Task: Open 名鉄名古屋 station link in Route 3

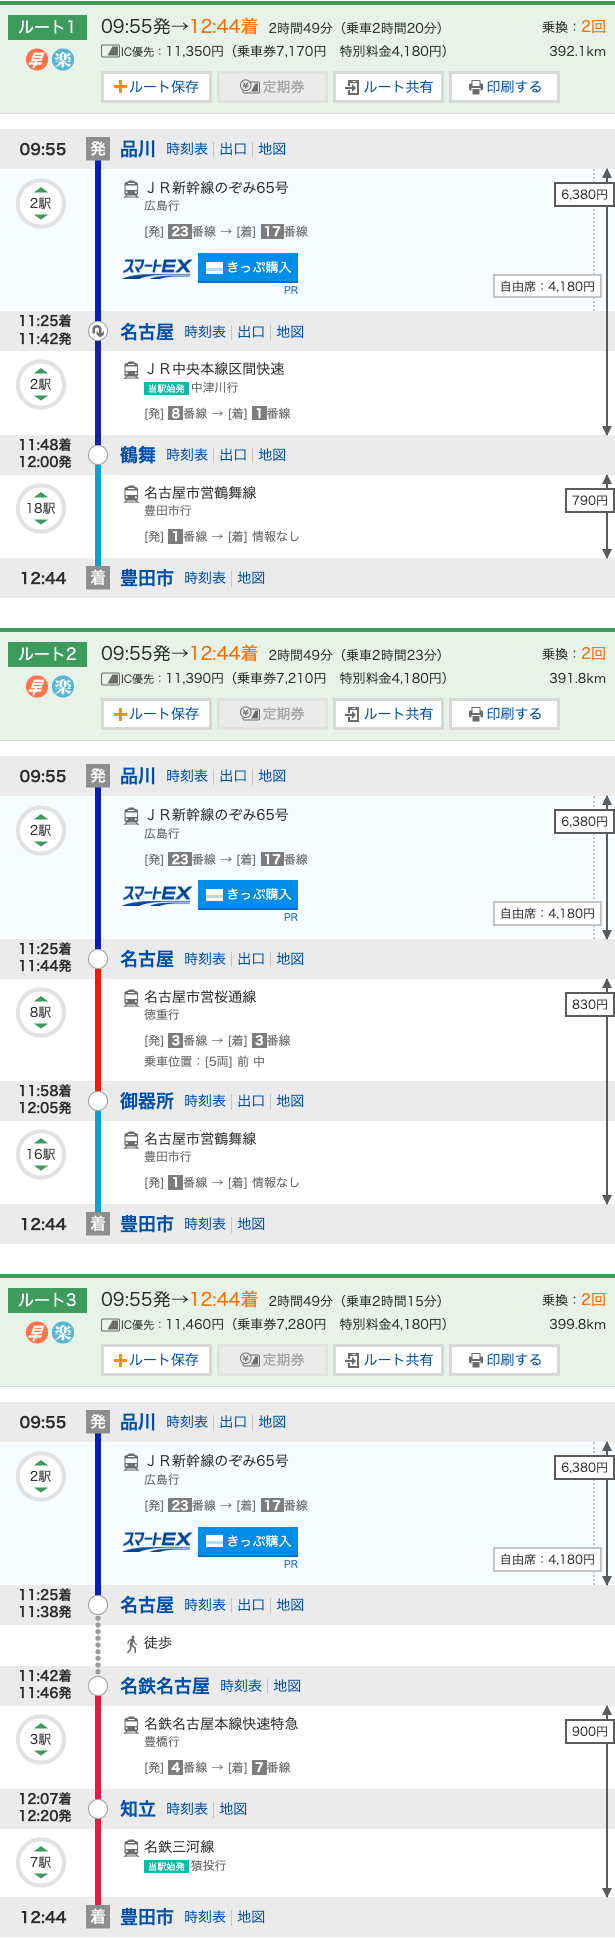Action: tap(165, 1686)
